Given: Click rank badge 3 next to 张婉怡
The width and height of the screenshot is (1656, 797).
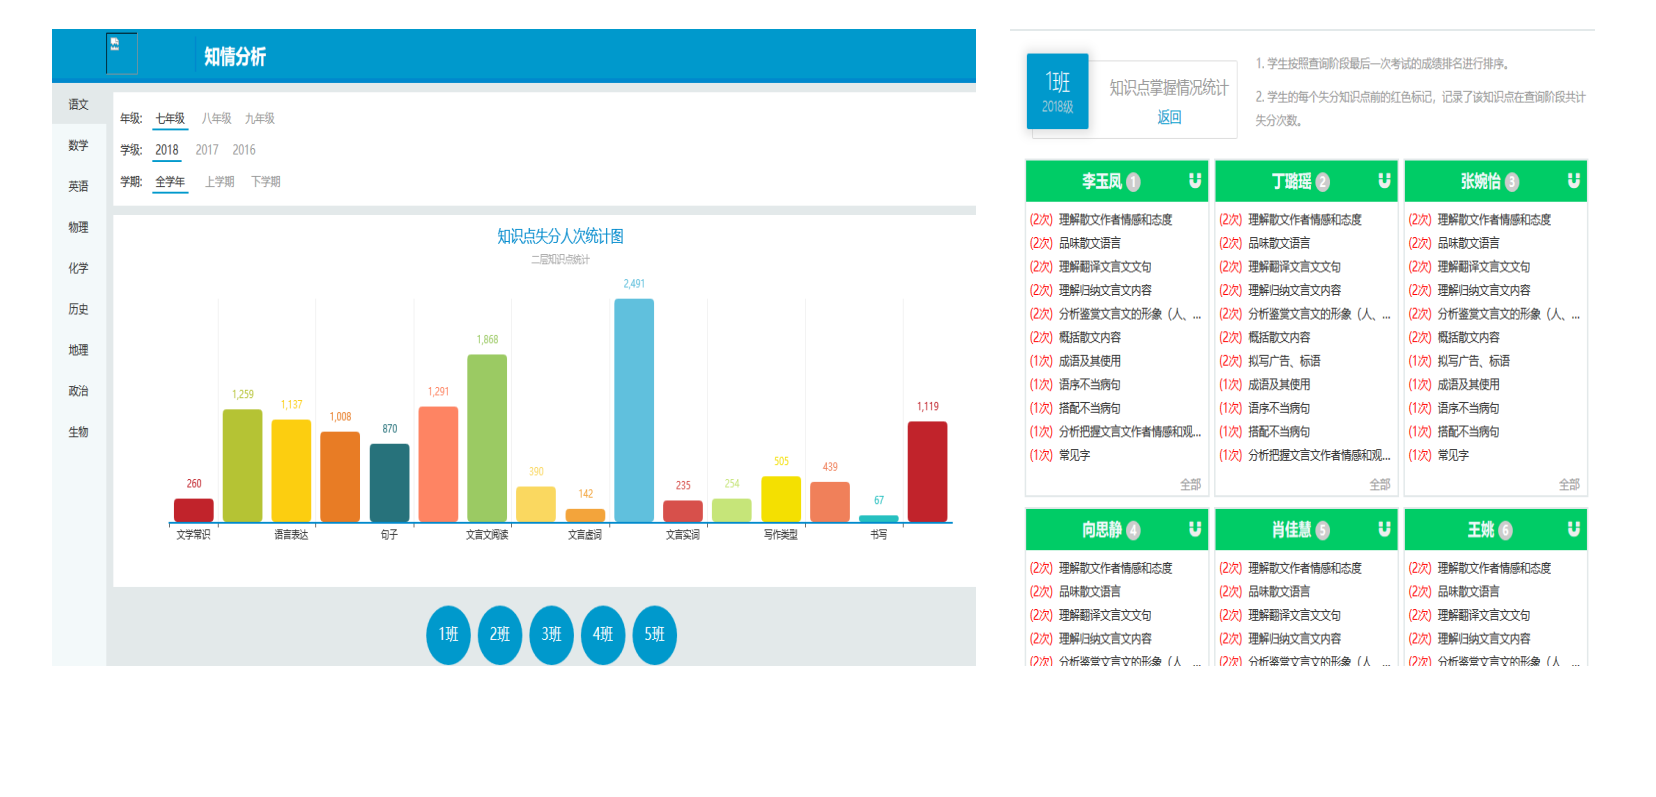Looking at the screenshot, I should tap(1512, 182).
